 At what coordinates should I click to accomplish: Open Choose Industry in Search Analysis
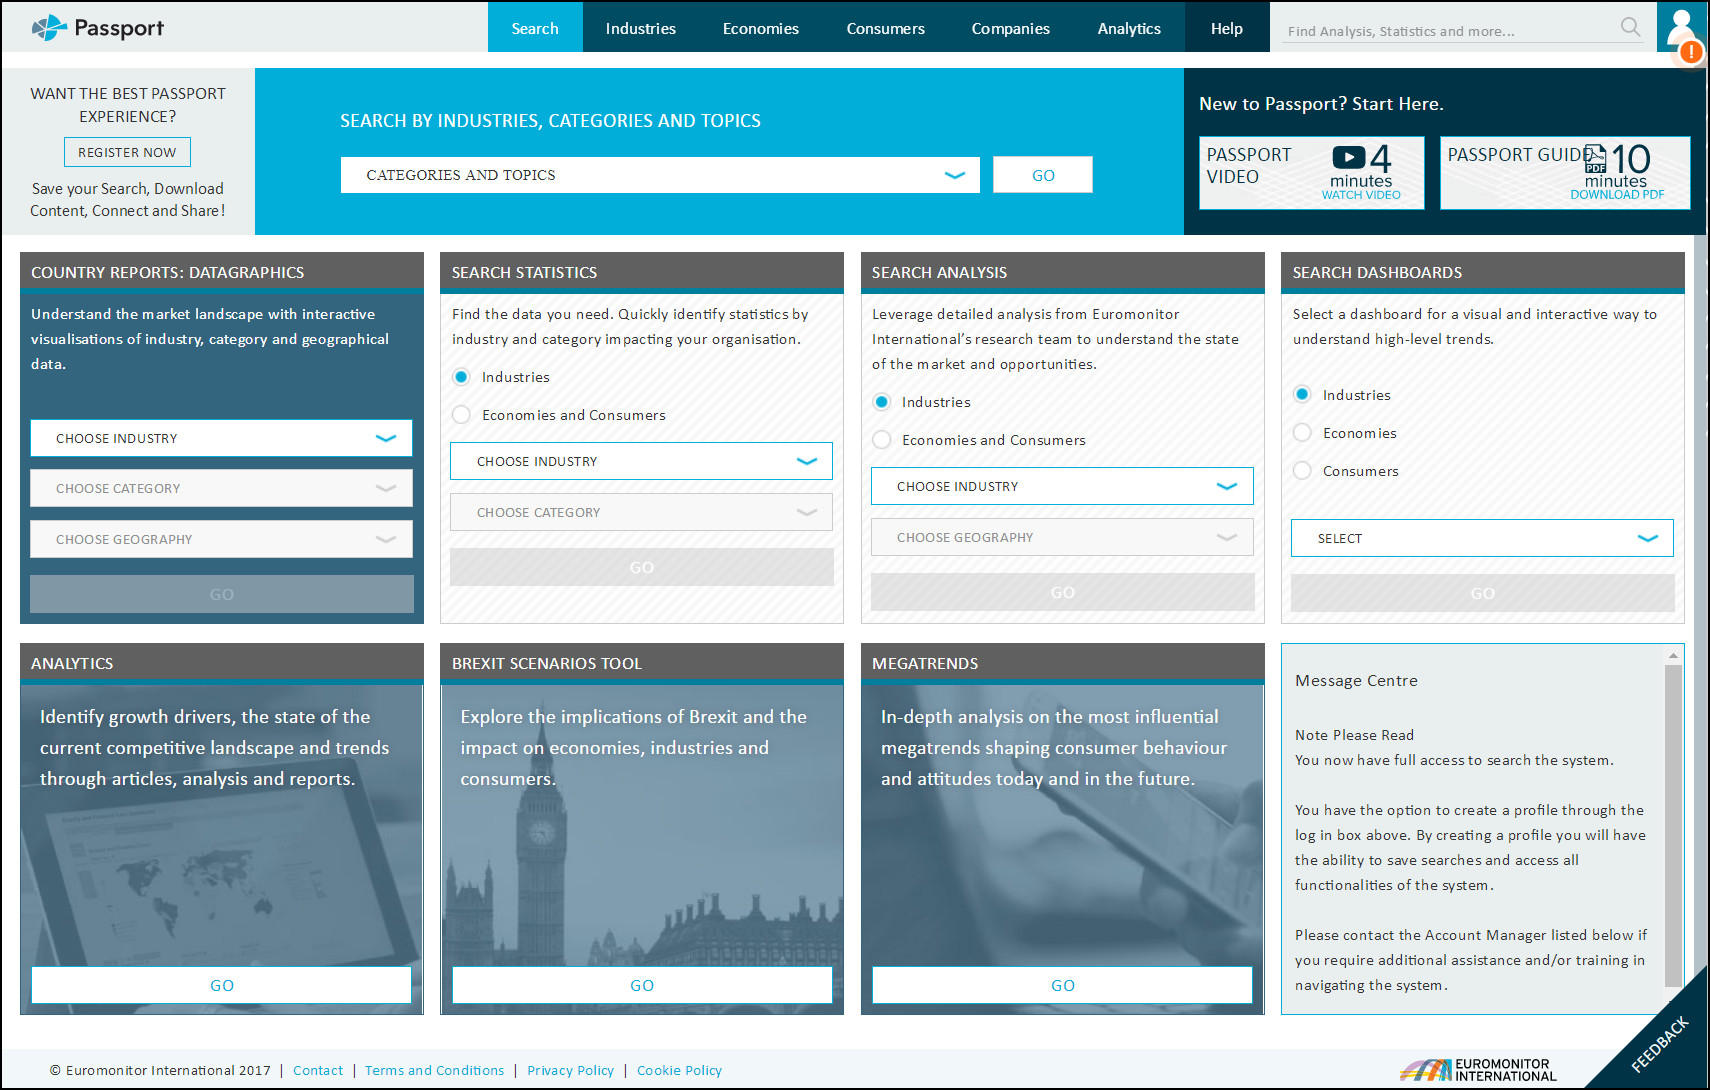click(1062, 486)
